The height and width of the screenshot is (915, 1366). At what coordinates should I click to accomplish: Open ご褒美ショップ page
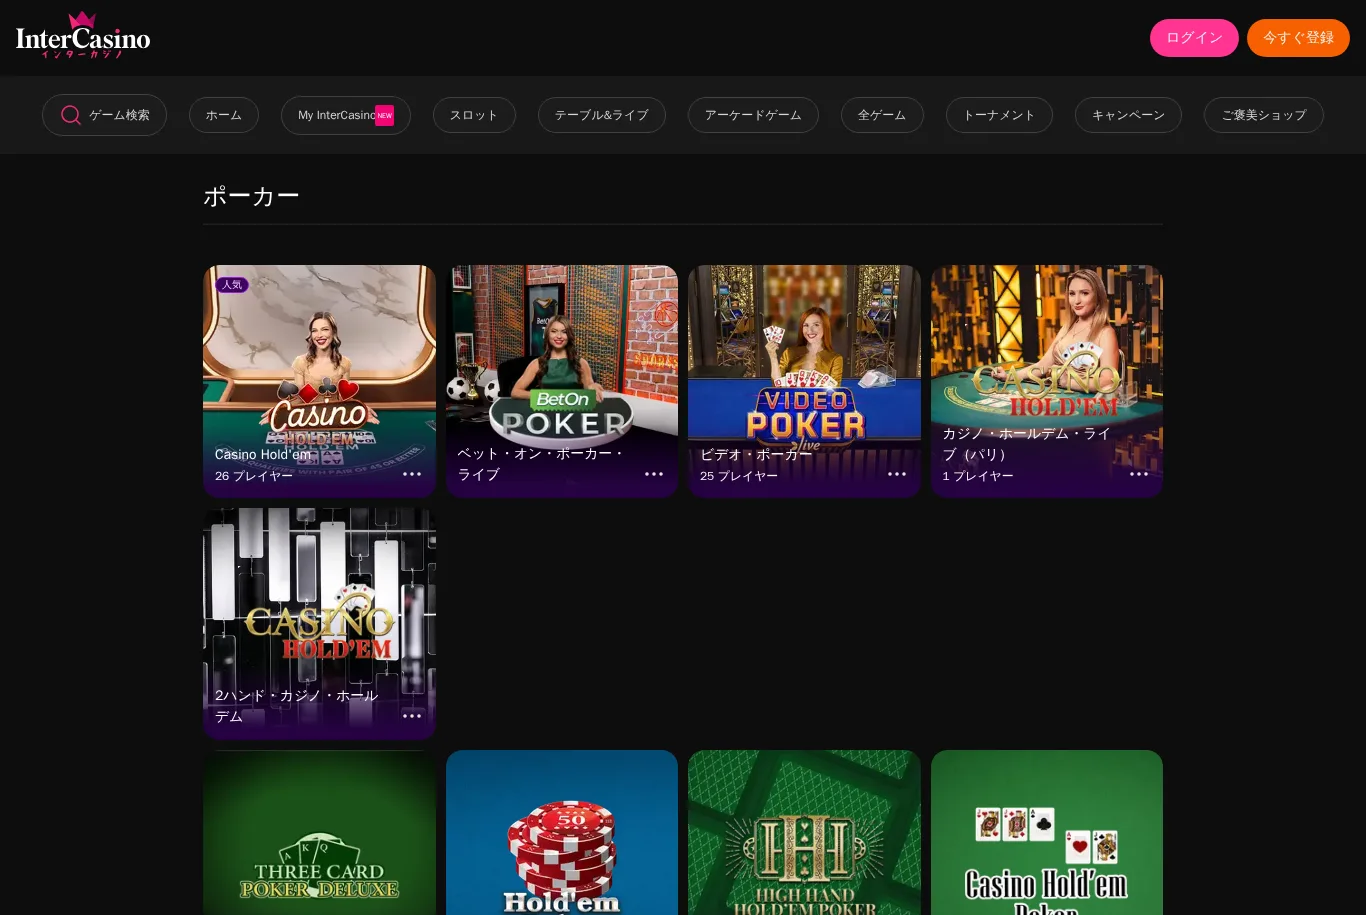click(1264, 115)
